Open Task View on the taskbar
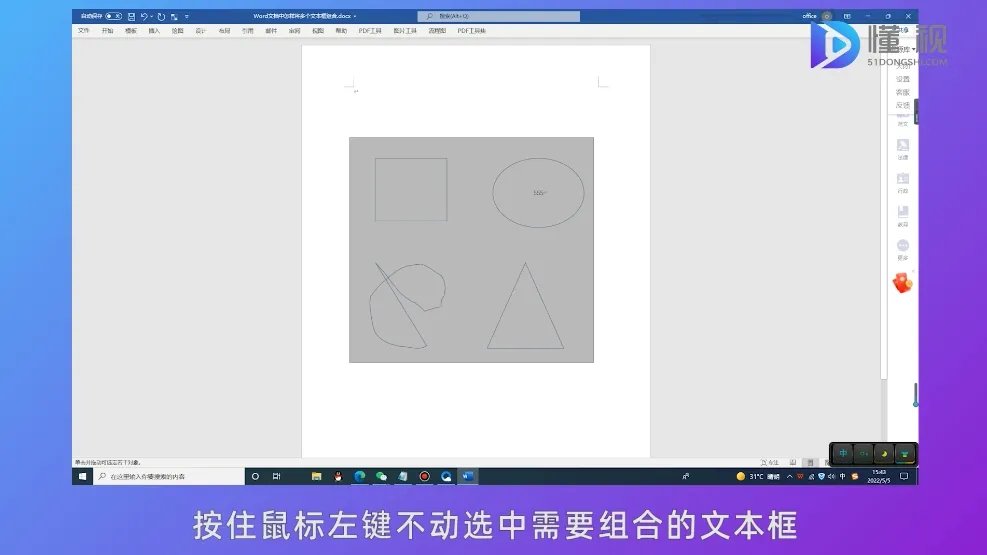The image size is (987, 555). coord(276,476)
